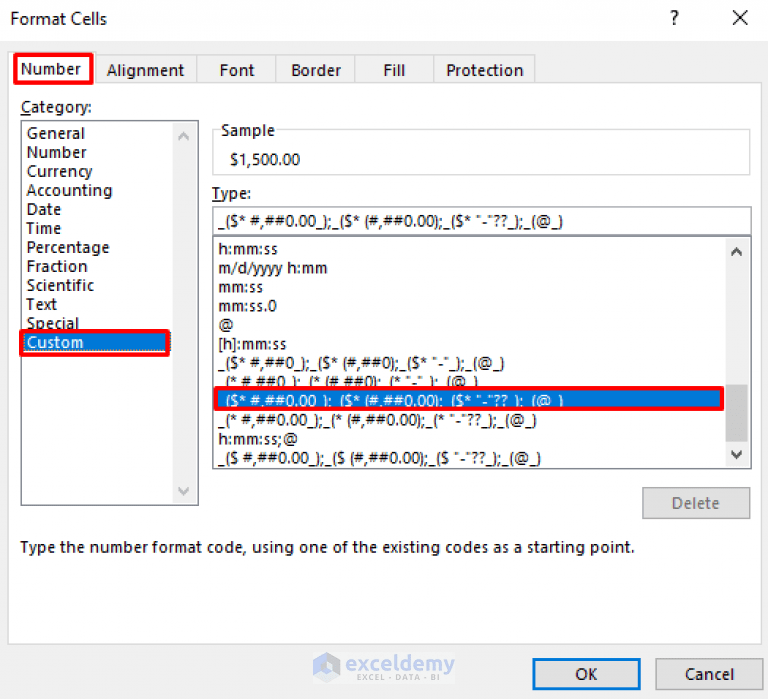Image resolution: width=768 pixels, height=699 pixels.
Task: Select Custom category
Action: 95,342
